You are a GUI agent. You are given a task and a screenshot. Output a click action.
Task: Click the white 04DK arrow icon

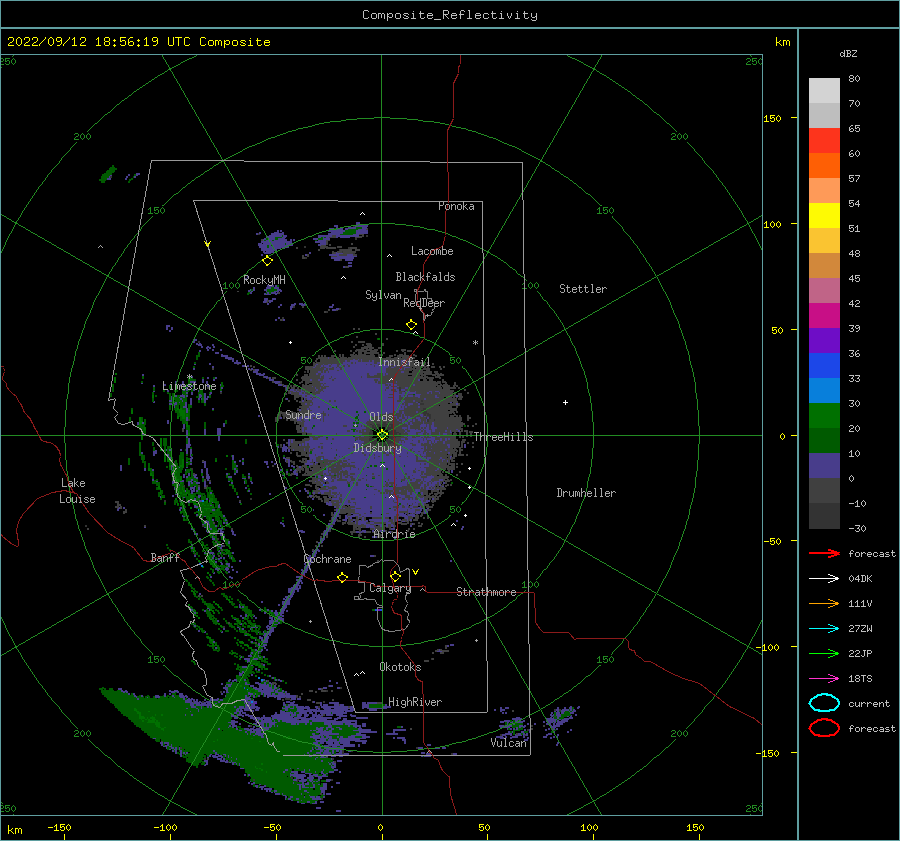tap(824, 579)
